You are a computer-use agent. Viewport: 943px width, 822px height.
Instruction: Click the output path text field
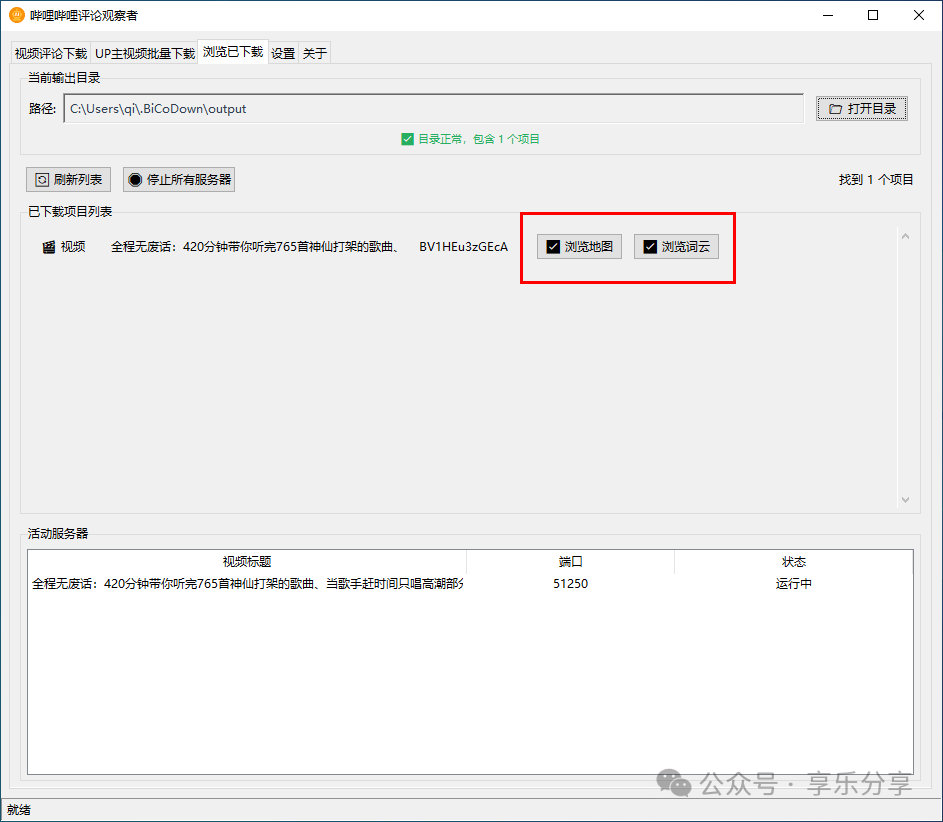433,109
